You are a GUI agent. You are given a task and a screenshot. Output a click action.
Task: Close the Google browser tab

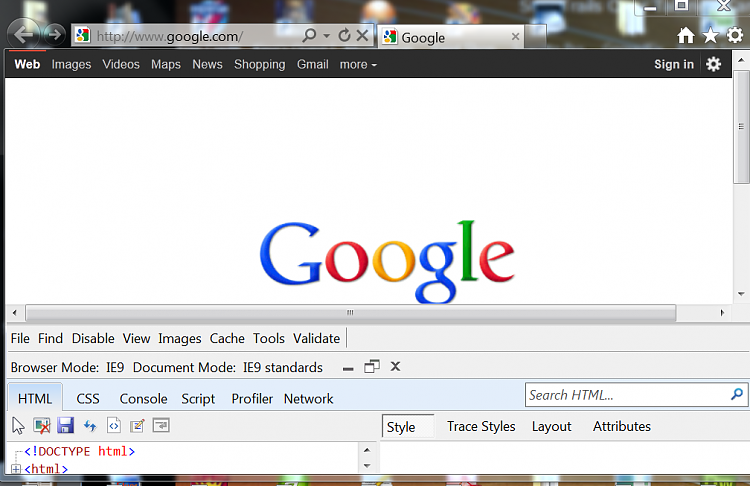point(515,37)
